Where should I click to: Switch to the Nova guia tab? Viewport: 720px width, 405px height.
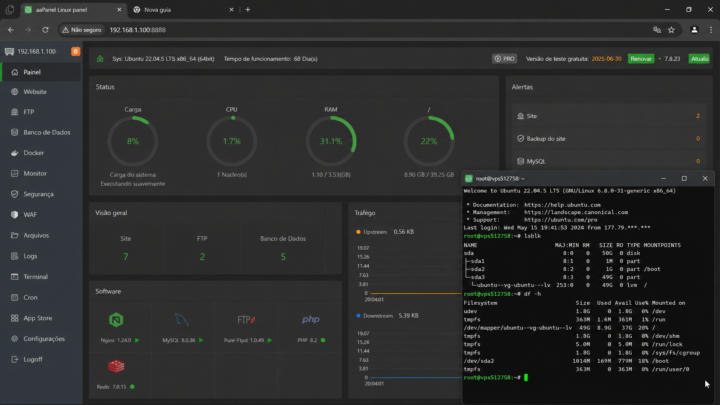(x=182, y=10)
